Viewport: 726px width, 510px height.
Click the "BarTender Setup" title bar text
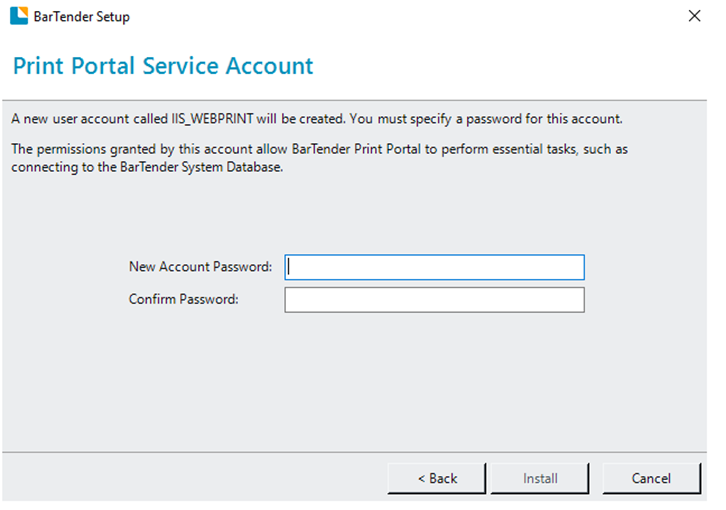pyautogui.click(x=82, y=17)
